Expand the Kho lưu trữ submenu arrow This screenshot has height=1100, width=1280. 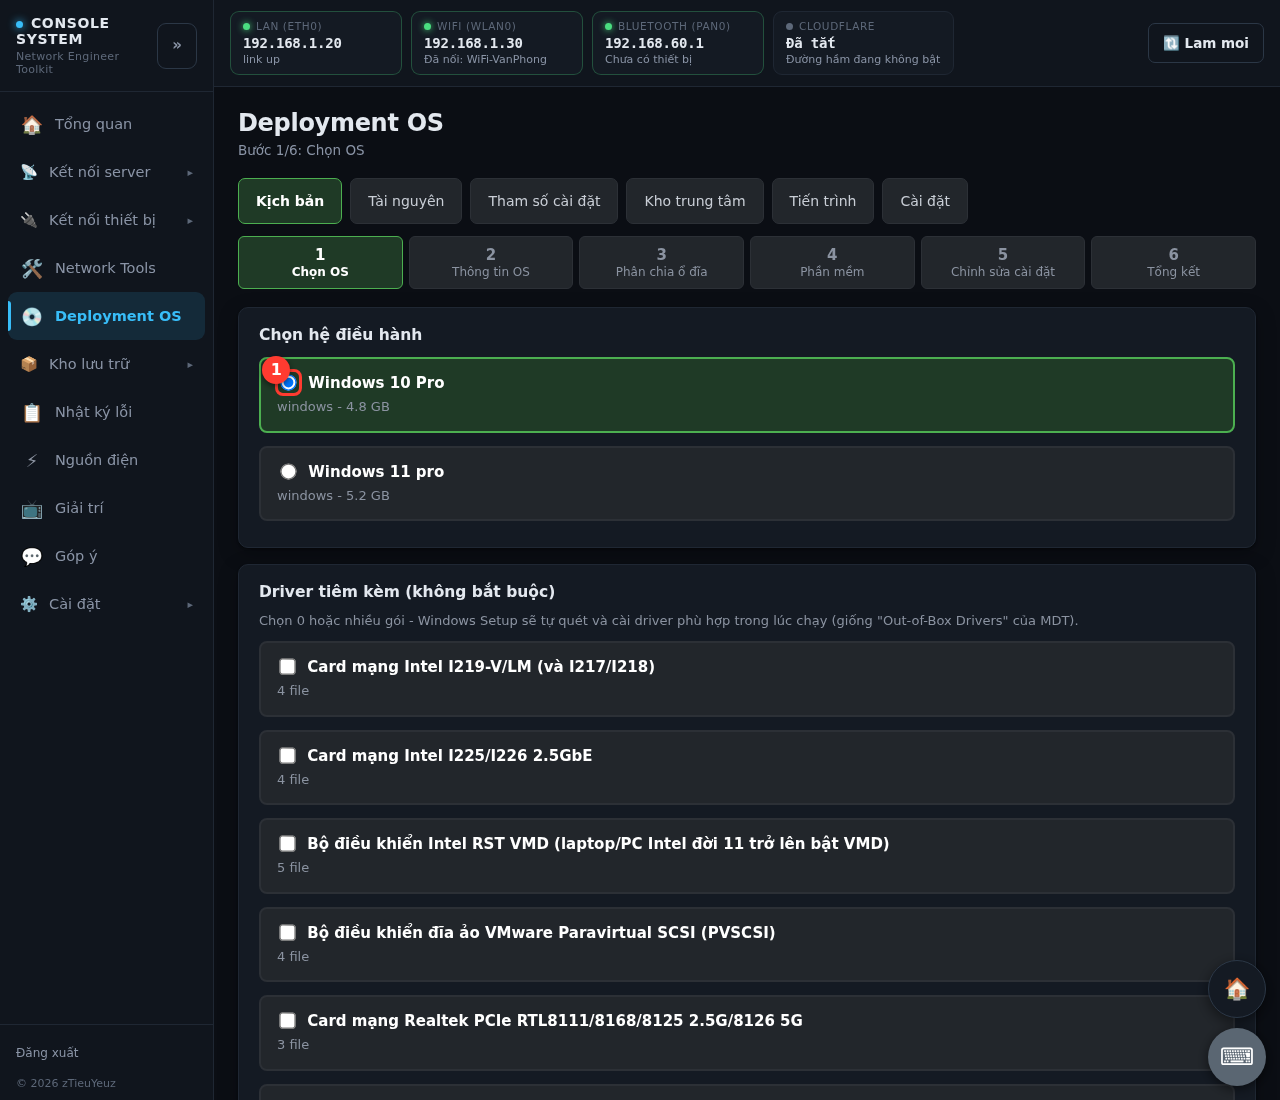pos(190,364)
